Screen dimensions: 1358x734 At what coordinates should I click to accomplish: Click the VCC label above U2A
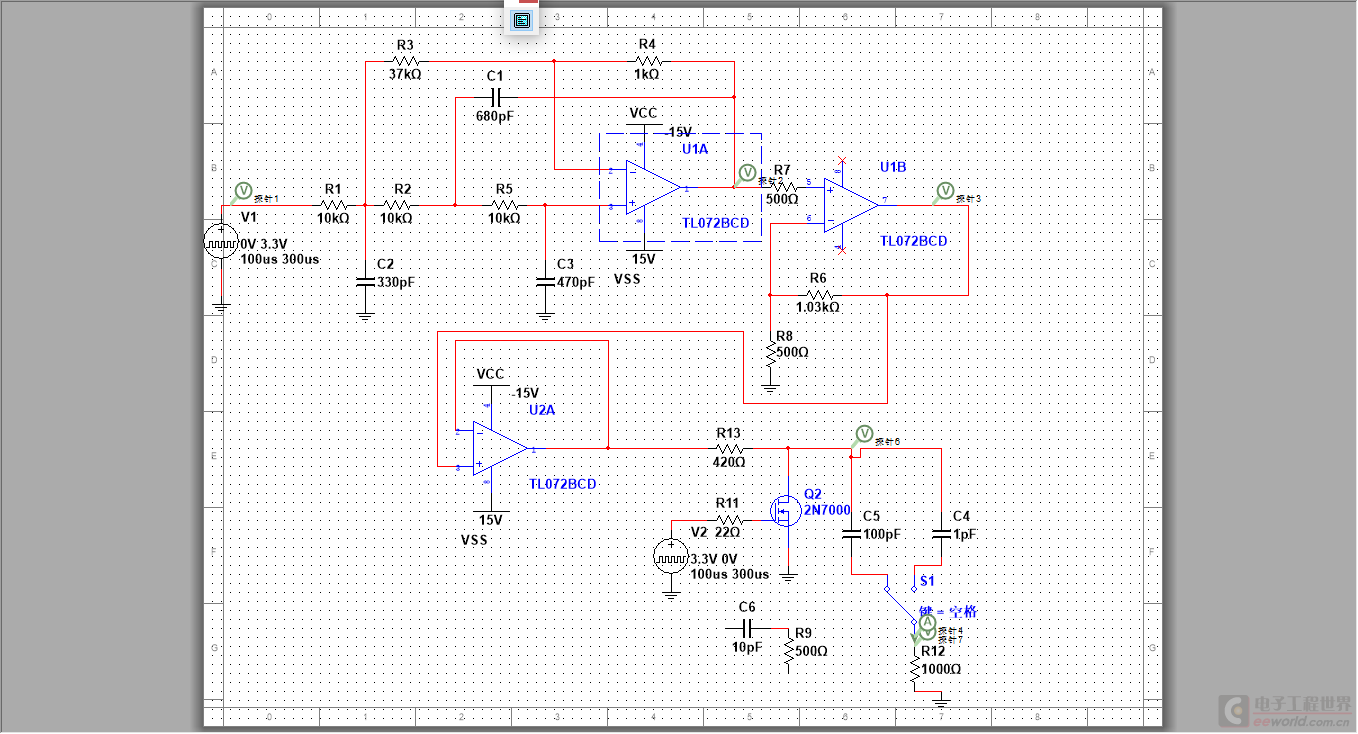[490, 374]
